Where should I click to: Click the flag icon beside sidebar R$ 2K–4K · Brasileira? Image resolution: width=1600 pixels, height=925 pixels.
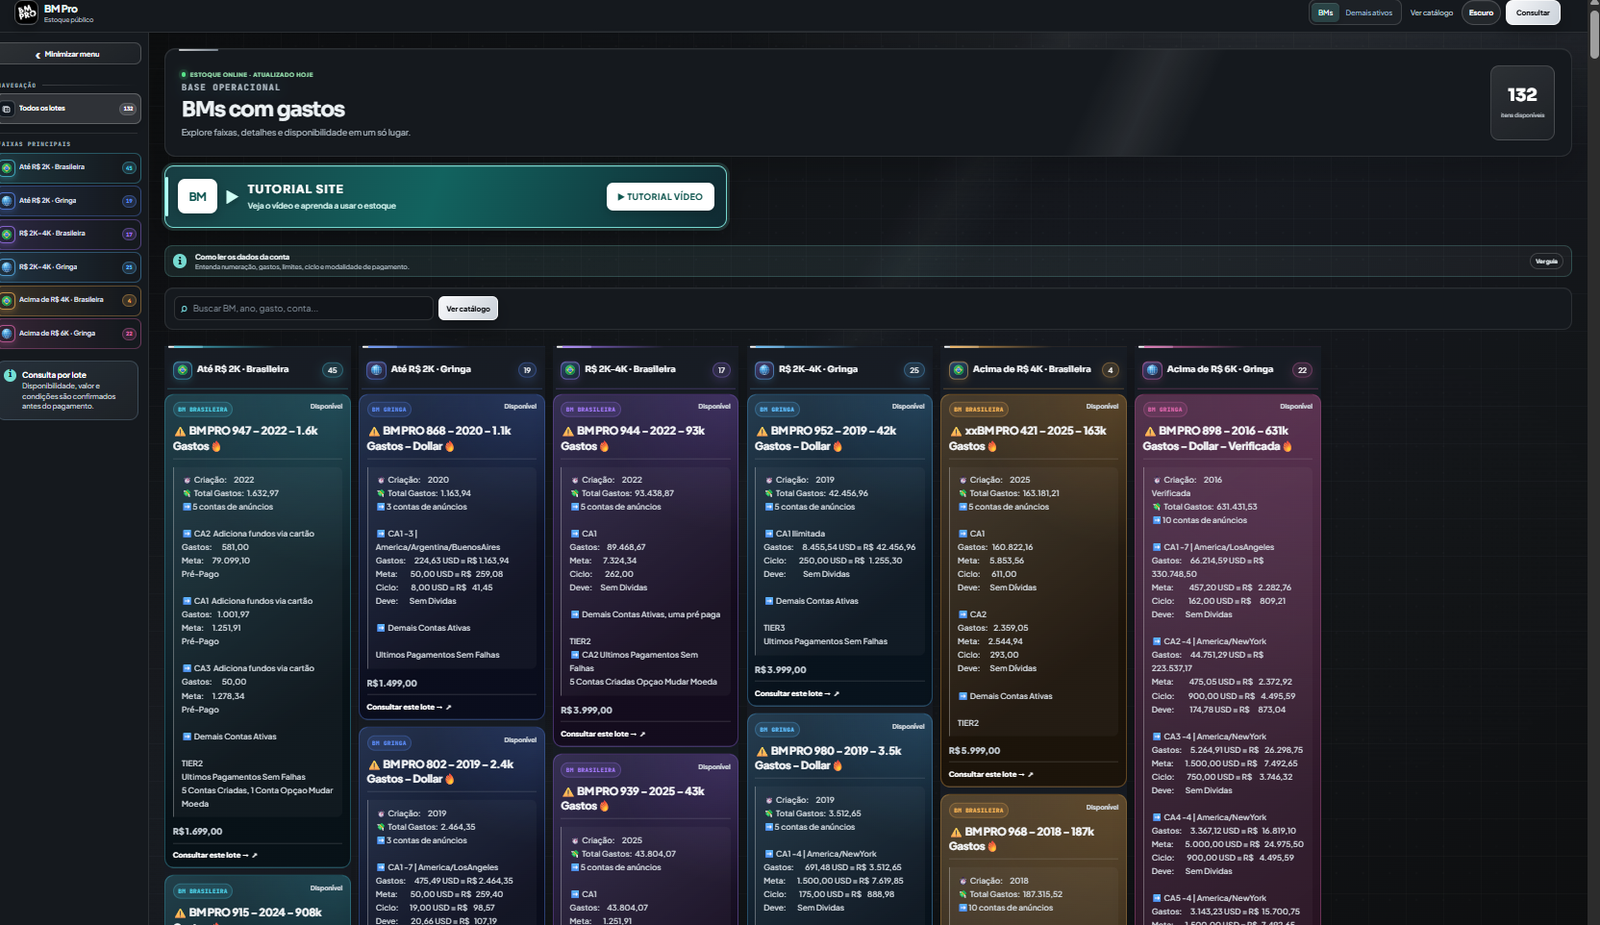7,234
